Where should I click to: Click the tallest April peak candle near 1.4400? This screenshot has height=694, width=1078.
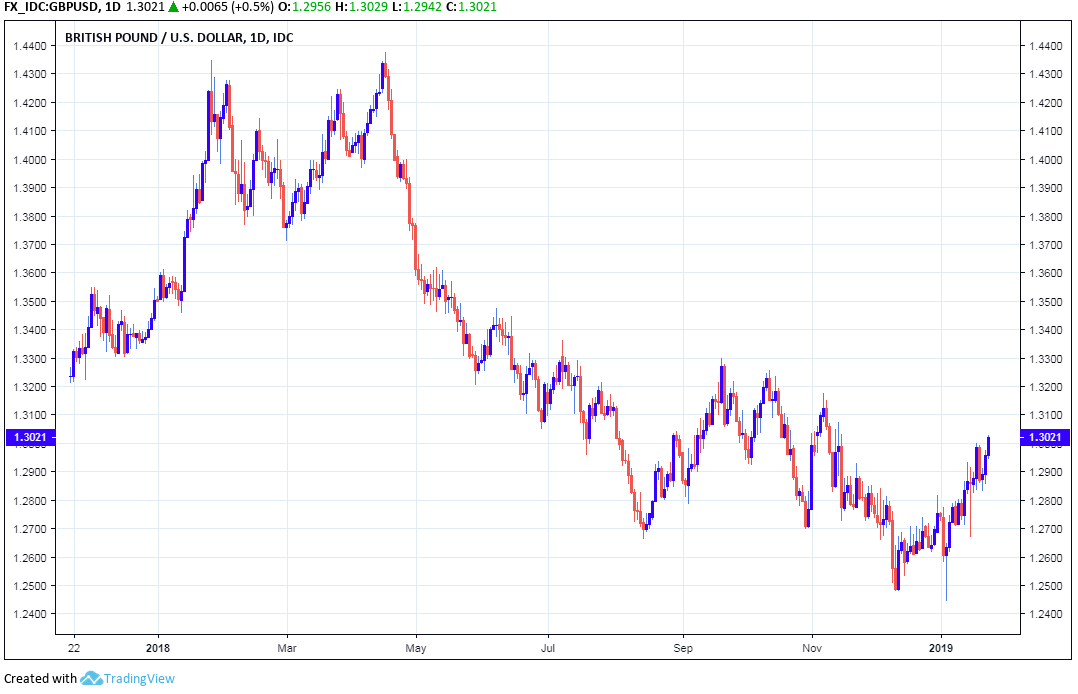point(385,60)
